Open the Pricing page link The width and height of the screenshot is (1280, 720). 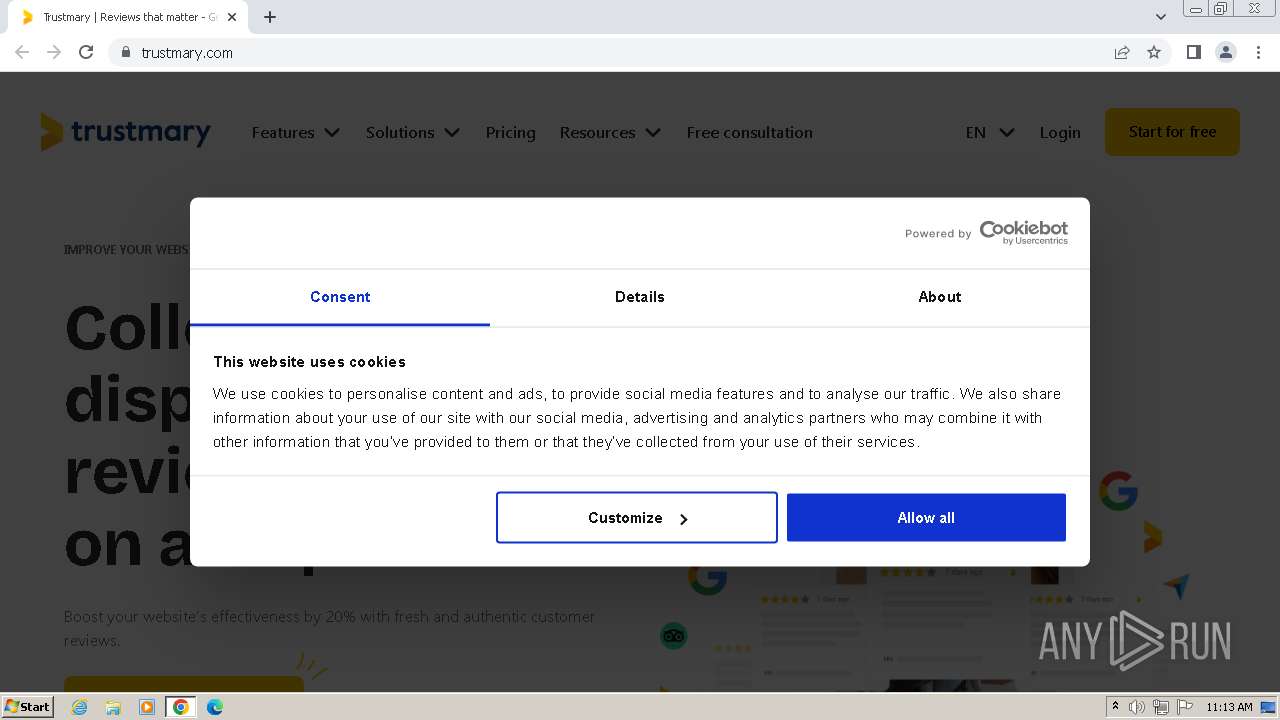click(x=510, y=132)
